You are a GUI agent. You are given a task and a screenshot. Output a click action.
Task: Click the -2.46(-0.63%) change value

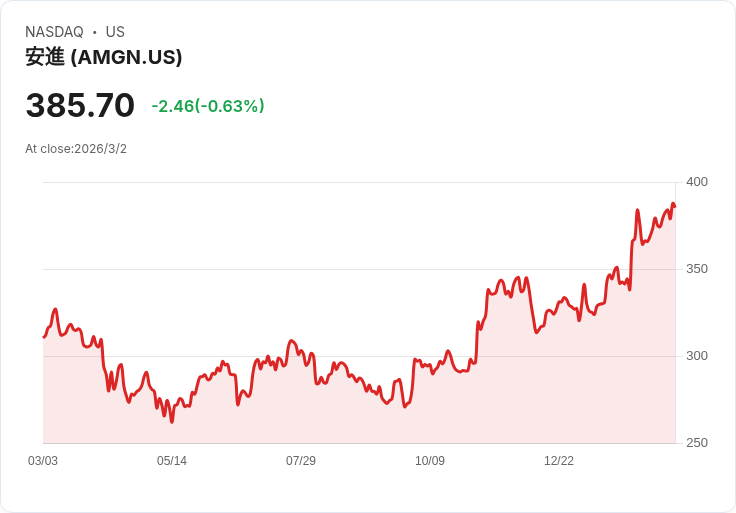click(x=208, y=106)
